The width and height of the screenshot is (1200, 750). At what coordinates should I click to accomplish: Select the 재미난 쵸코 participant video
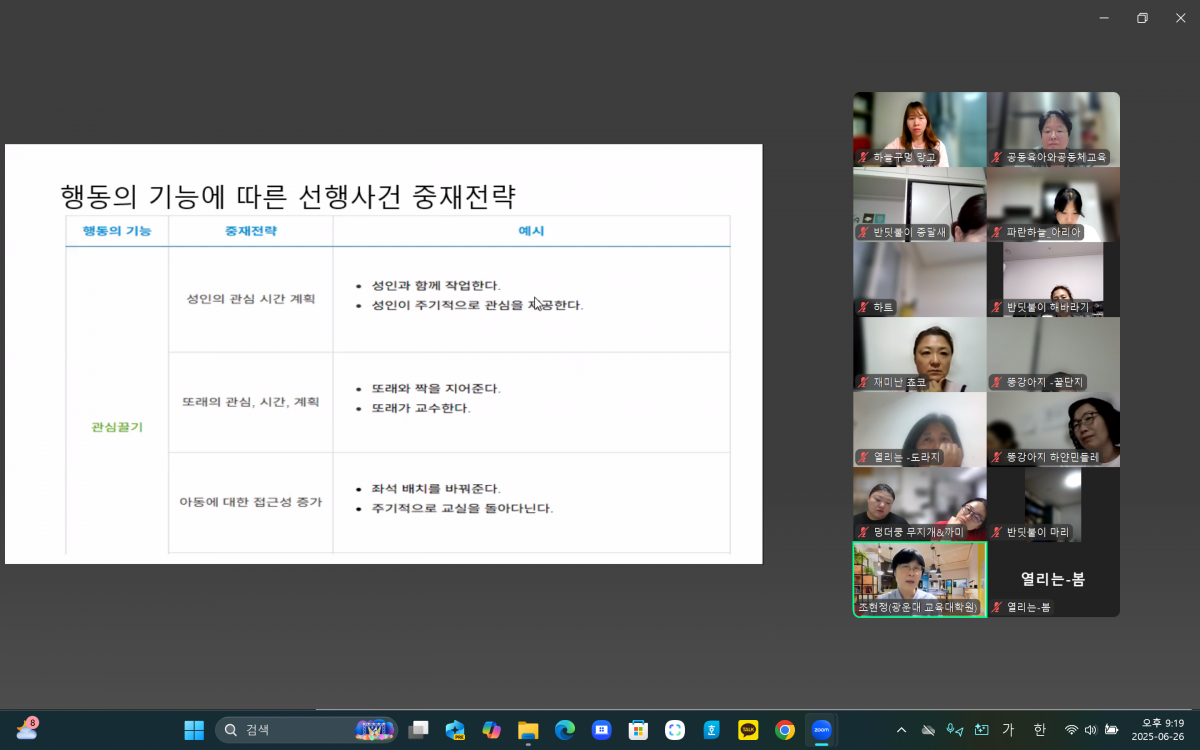(x=919, y=354)
